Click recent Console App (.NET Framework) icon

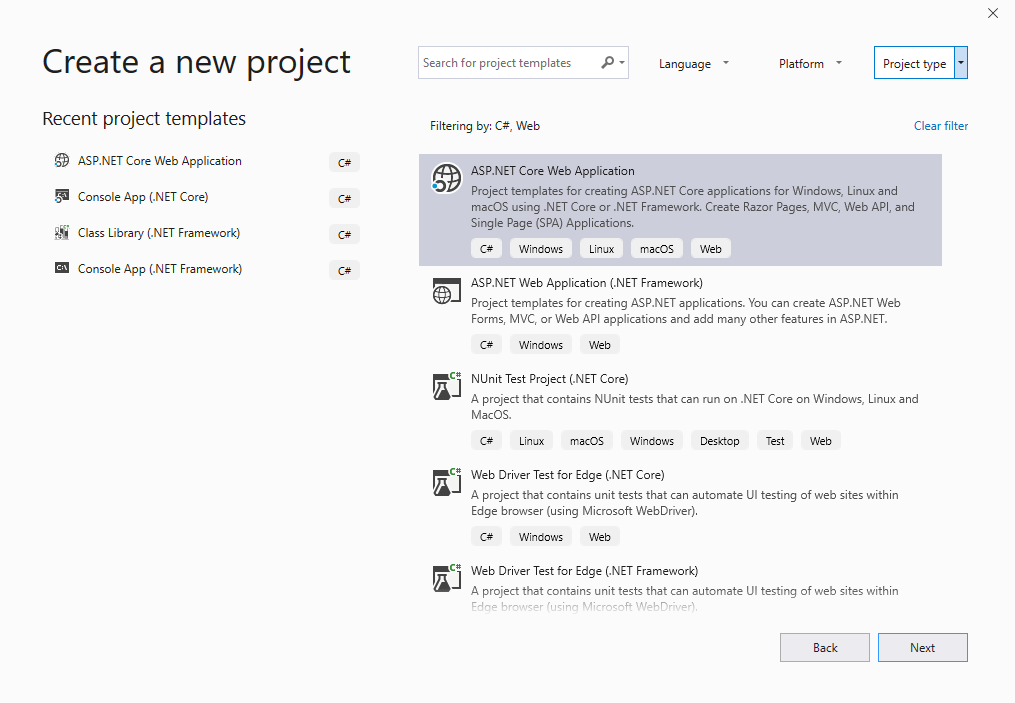(x=62, y=269)
